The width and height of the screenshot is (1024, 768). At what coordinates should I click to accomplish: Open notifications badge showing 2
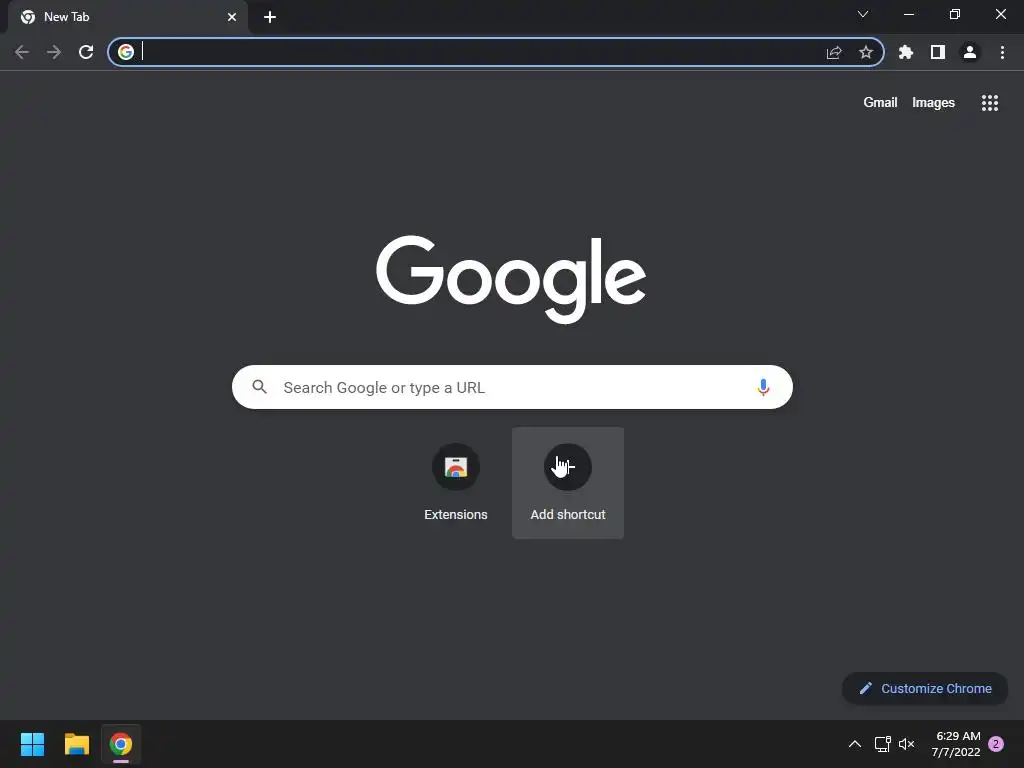coord(996,744)
